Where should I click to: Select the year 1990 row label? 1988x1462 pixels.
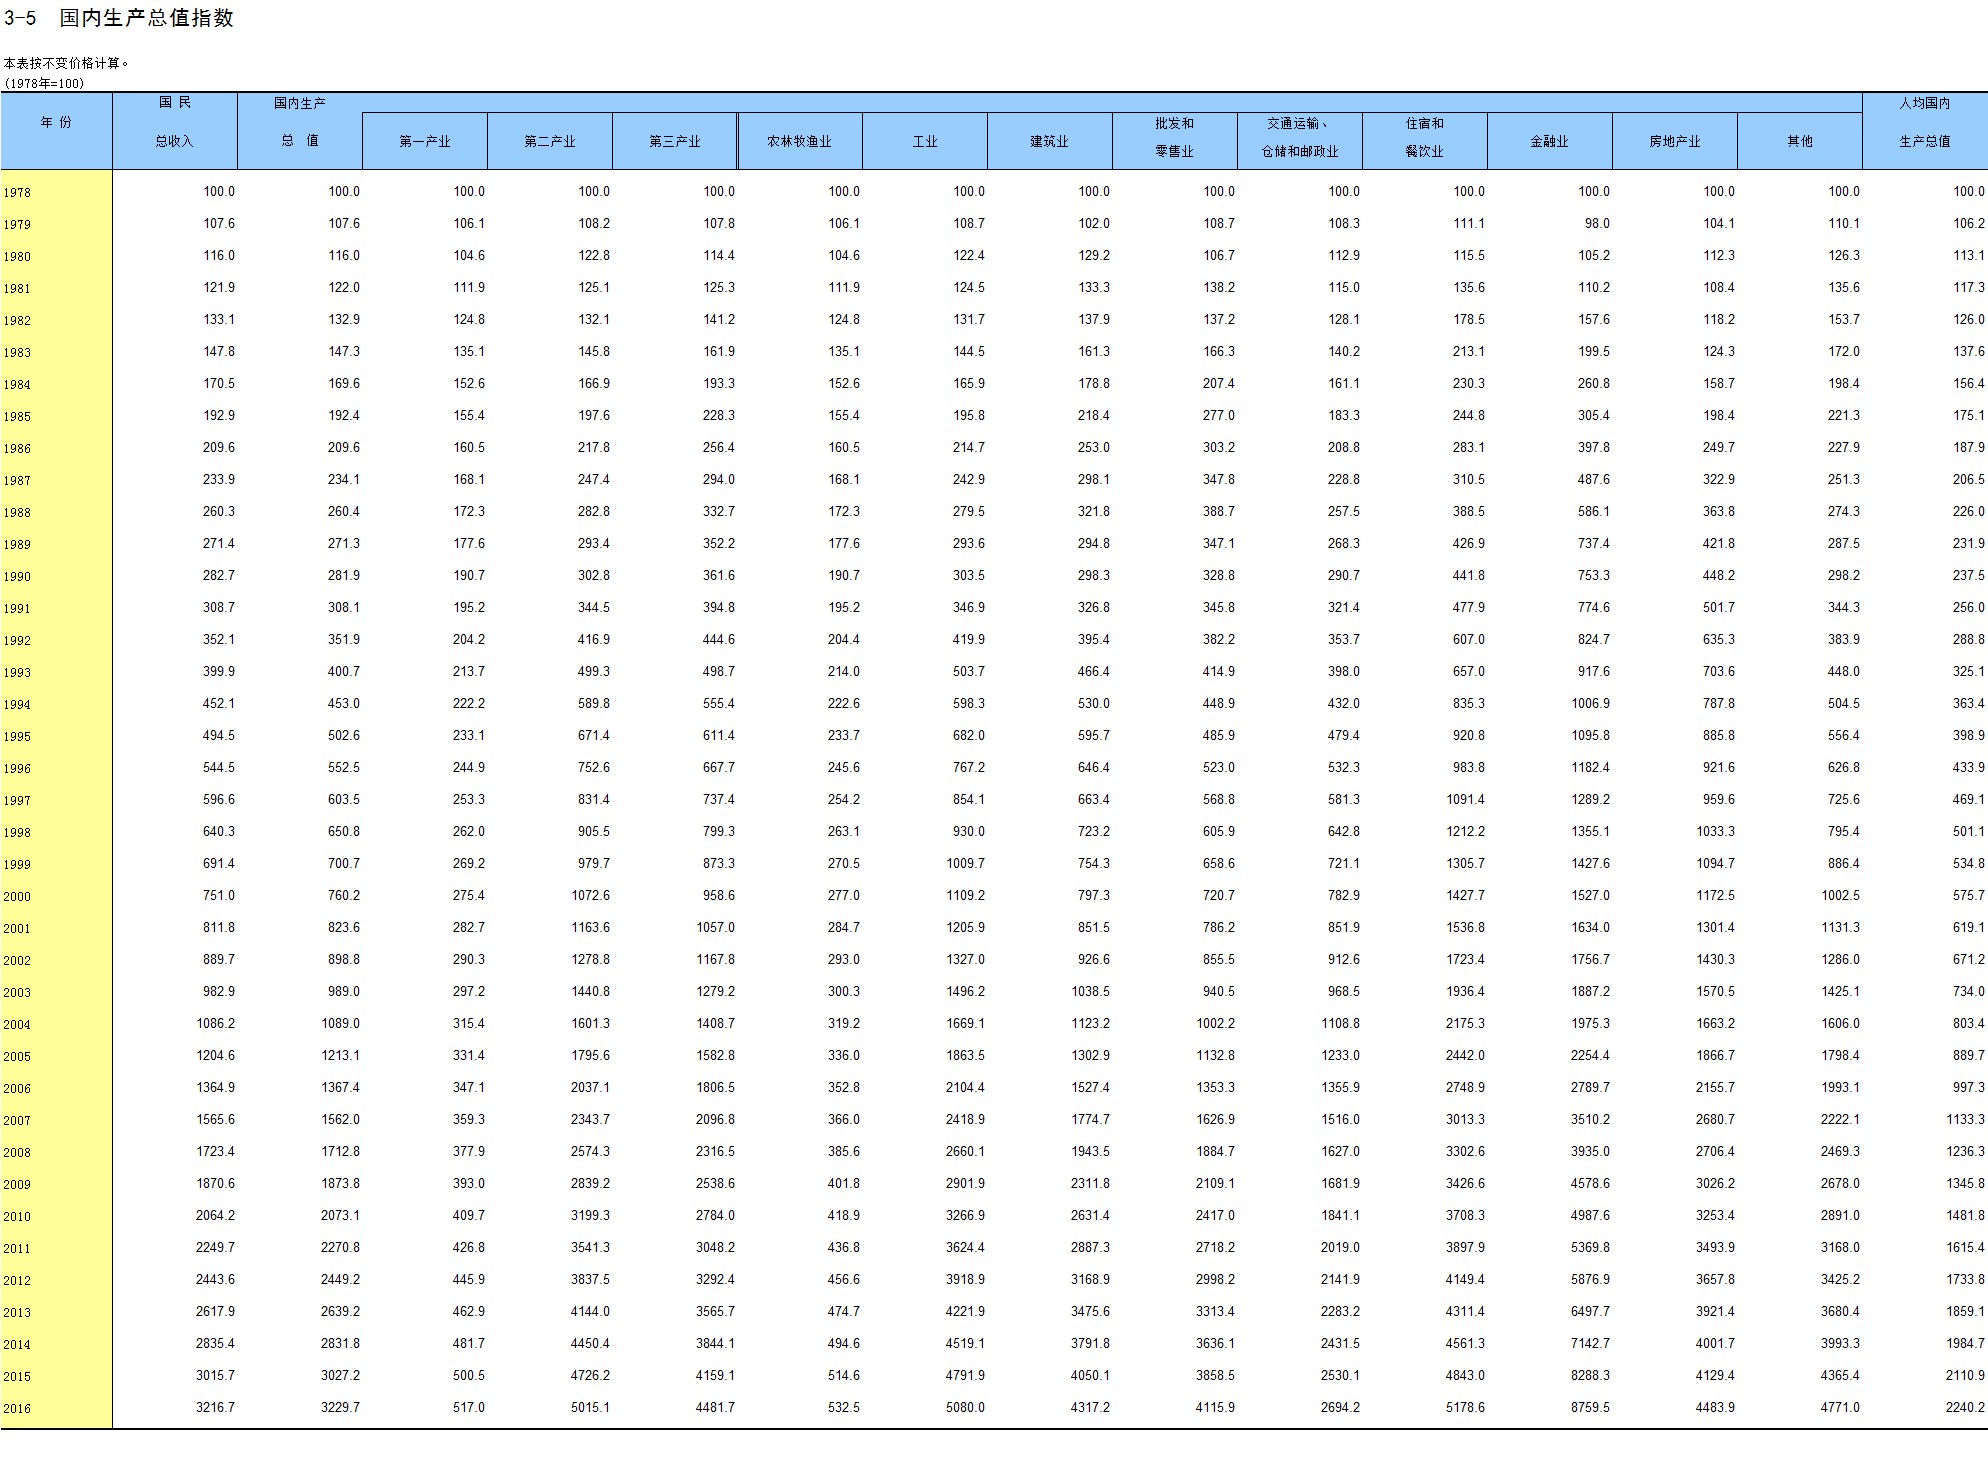coord(17,576)
